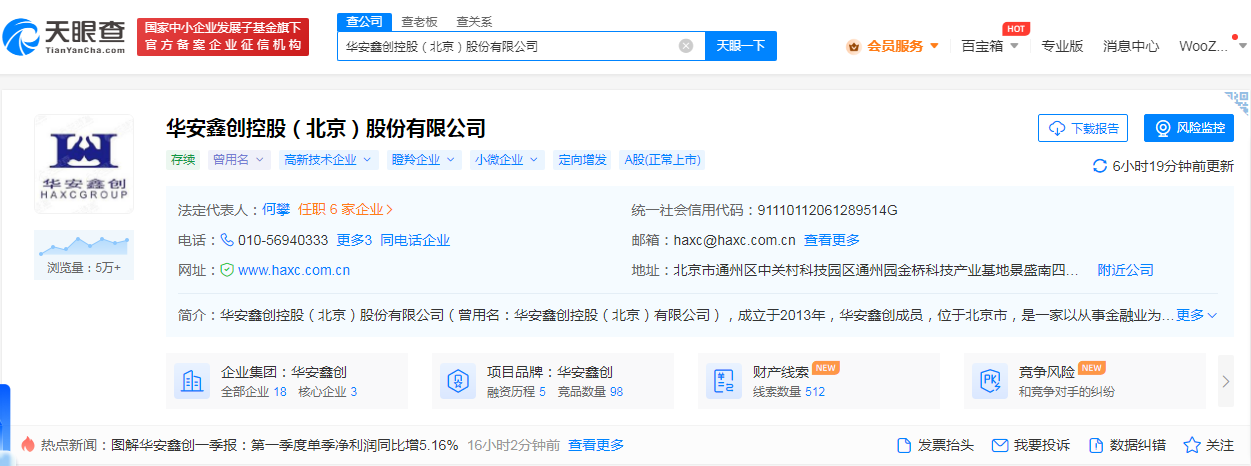The width and height of the screenshot is (1251, 466).
Task: Open 全部企业 18 in 企业集团 card
Action: tap(254, 392)
